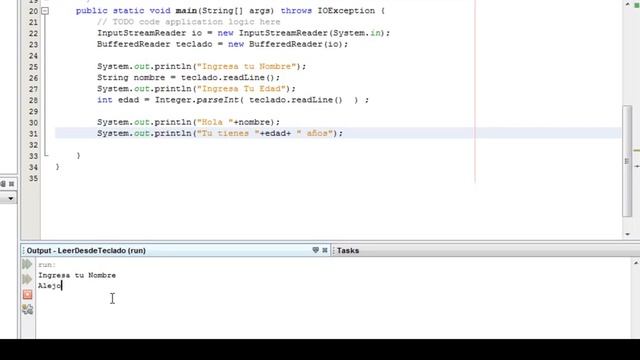Click the Integer.parseInt call on line 28
This screenshot has height=360, width=640.
199,100
